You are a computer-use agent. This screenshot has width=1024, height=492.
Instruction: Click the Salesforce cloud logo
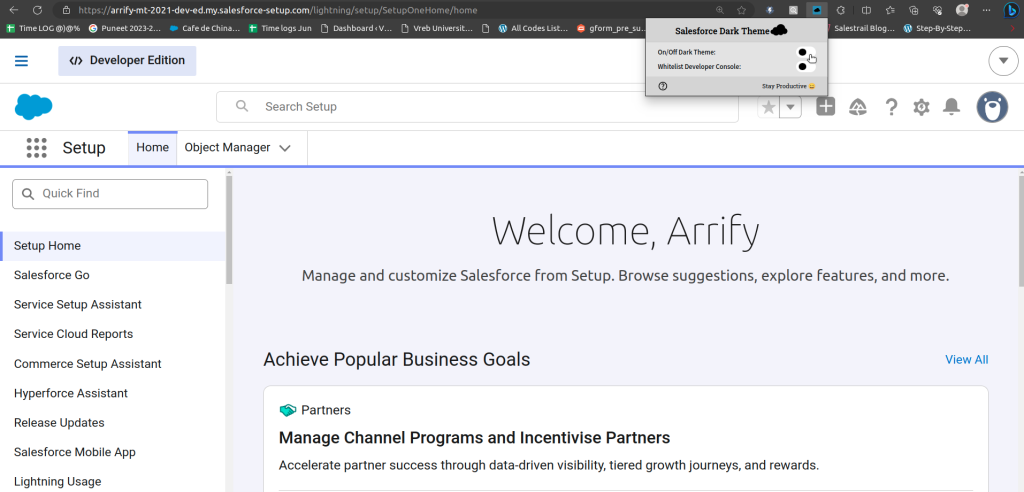click(x=33, y=107)
